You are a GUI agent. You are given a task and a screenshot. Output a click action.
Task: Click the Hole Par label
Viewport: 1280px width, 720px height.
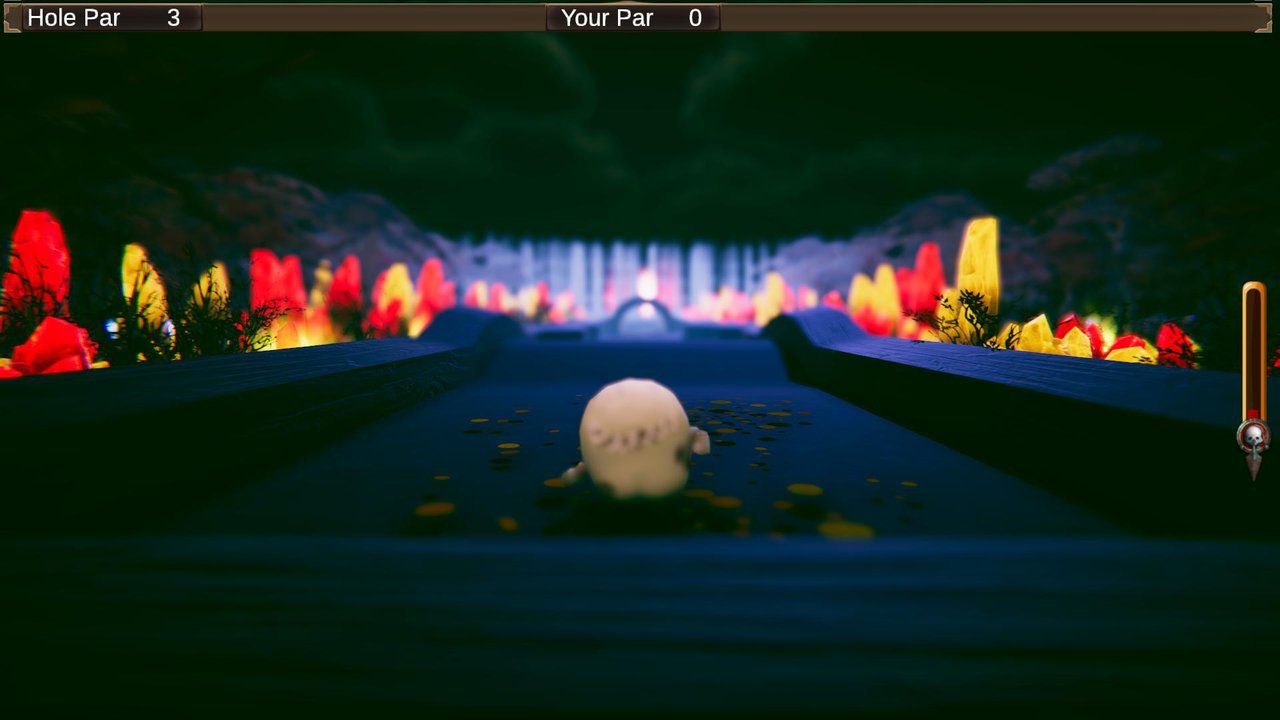(74, 18)
